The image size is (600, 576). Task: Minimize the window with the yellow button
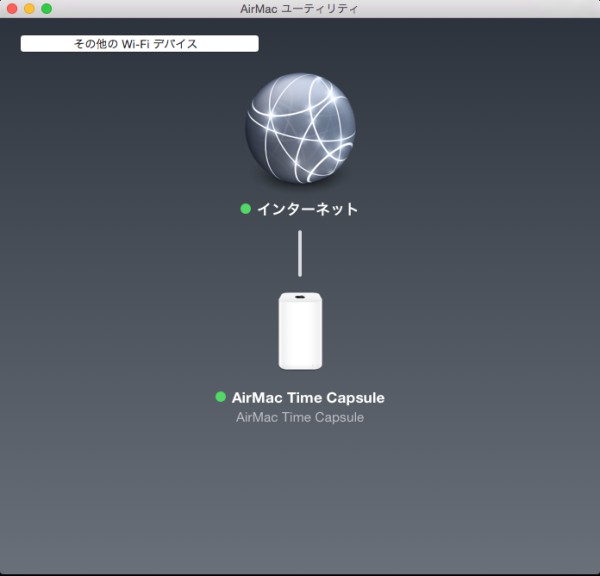pyautogui.click(x=29, y=8)
